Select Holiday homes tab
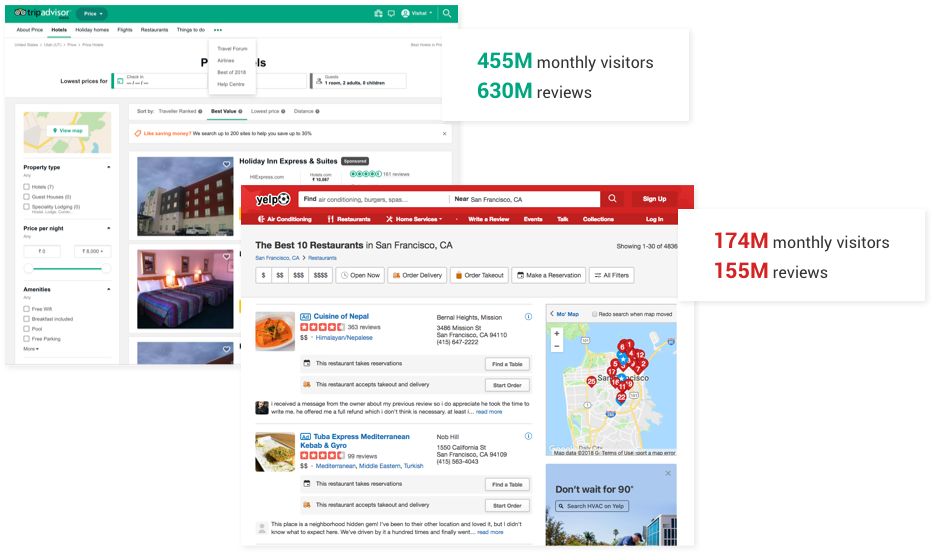 click(x=92, y=30)
